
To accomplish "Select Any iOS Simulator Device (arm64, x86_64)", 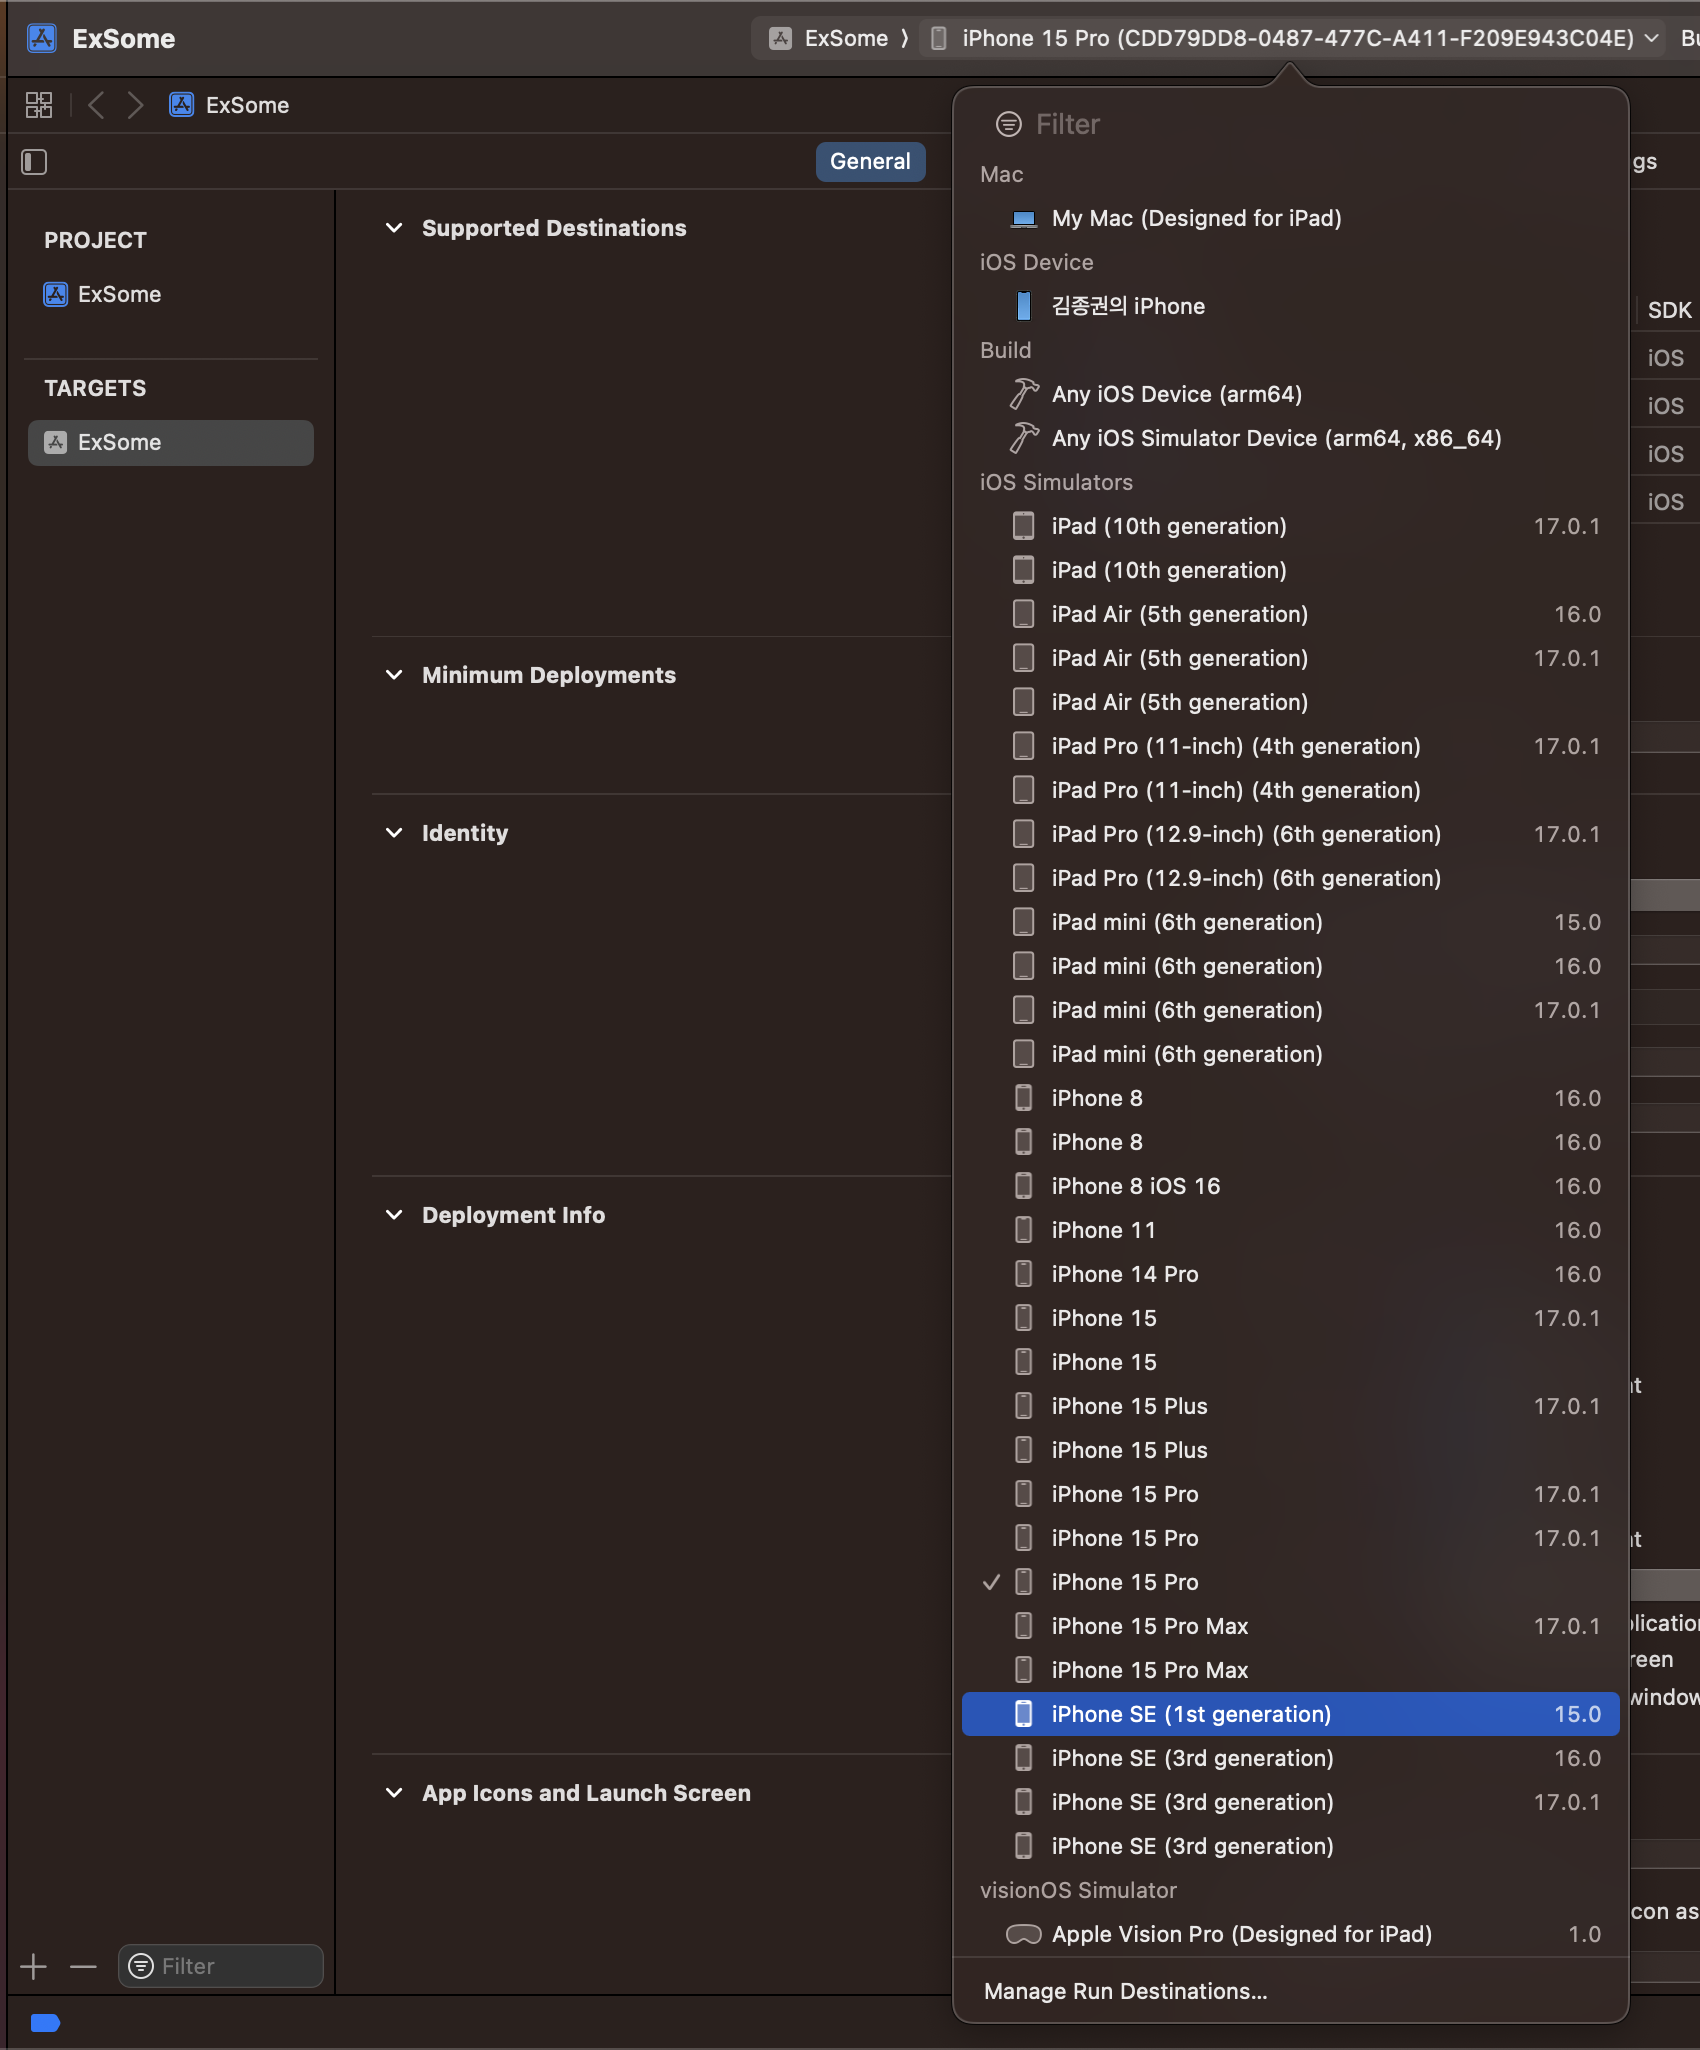I will point(1290,438).
